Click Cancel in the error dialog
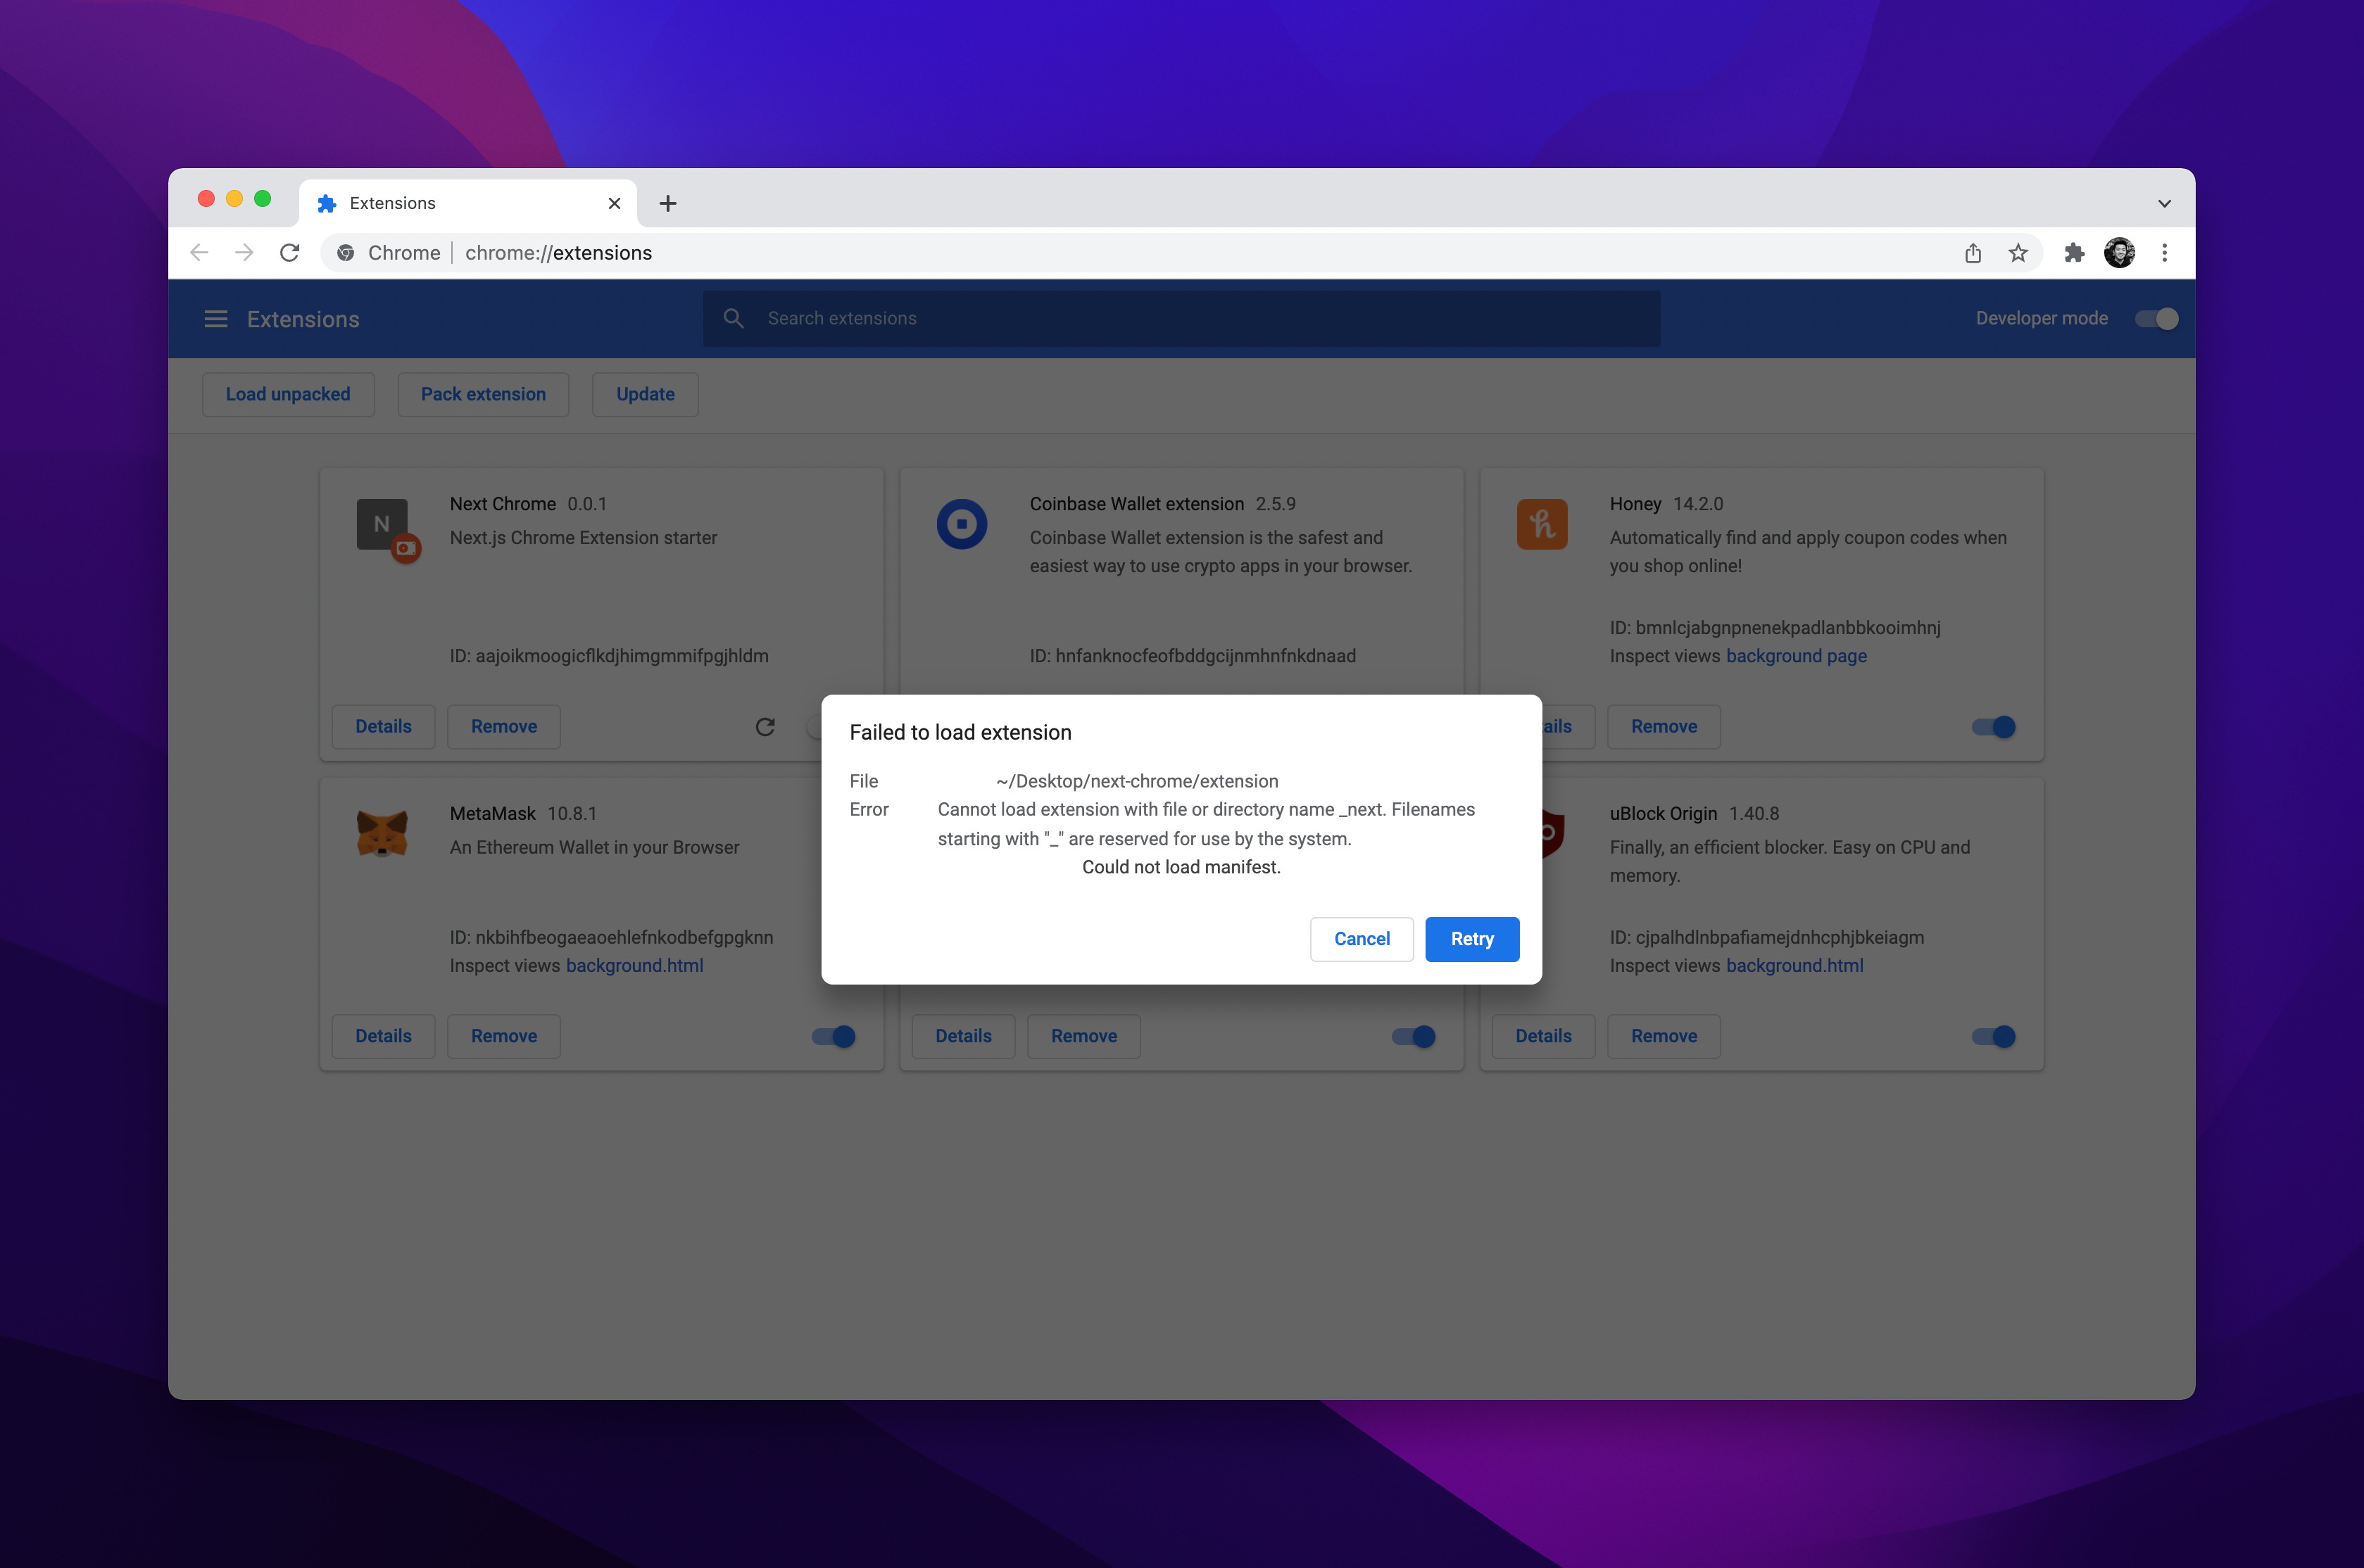The height and width of the screenshot is (1568, 2364). click(x=1361, y=939)
